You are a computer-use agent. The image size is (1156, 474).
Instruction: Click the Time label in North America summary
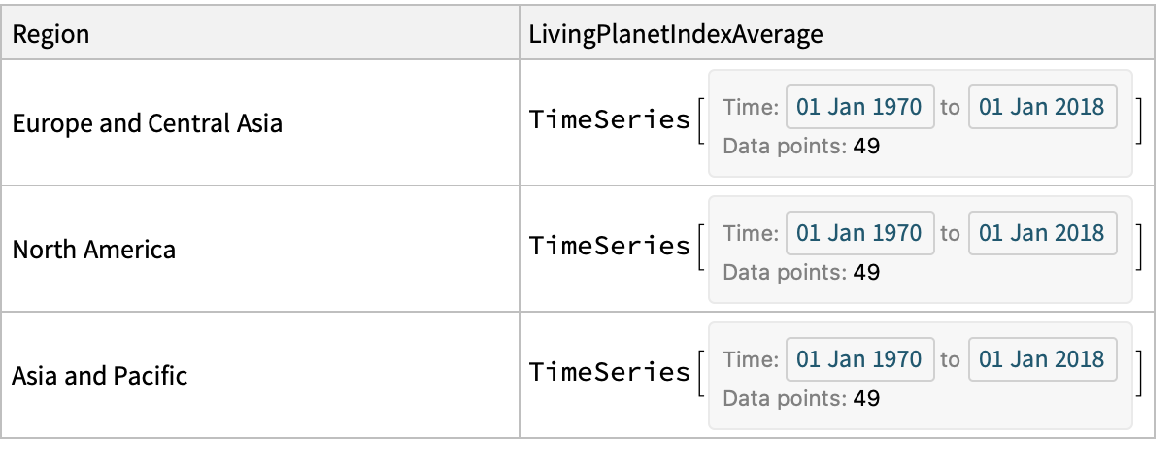click(750, 233)
